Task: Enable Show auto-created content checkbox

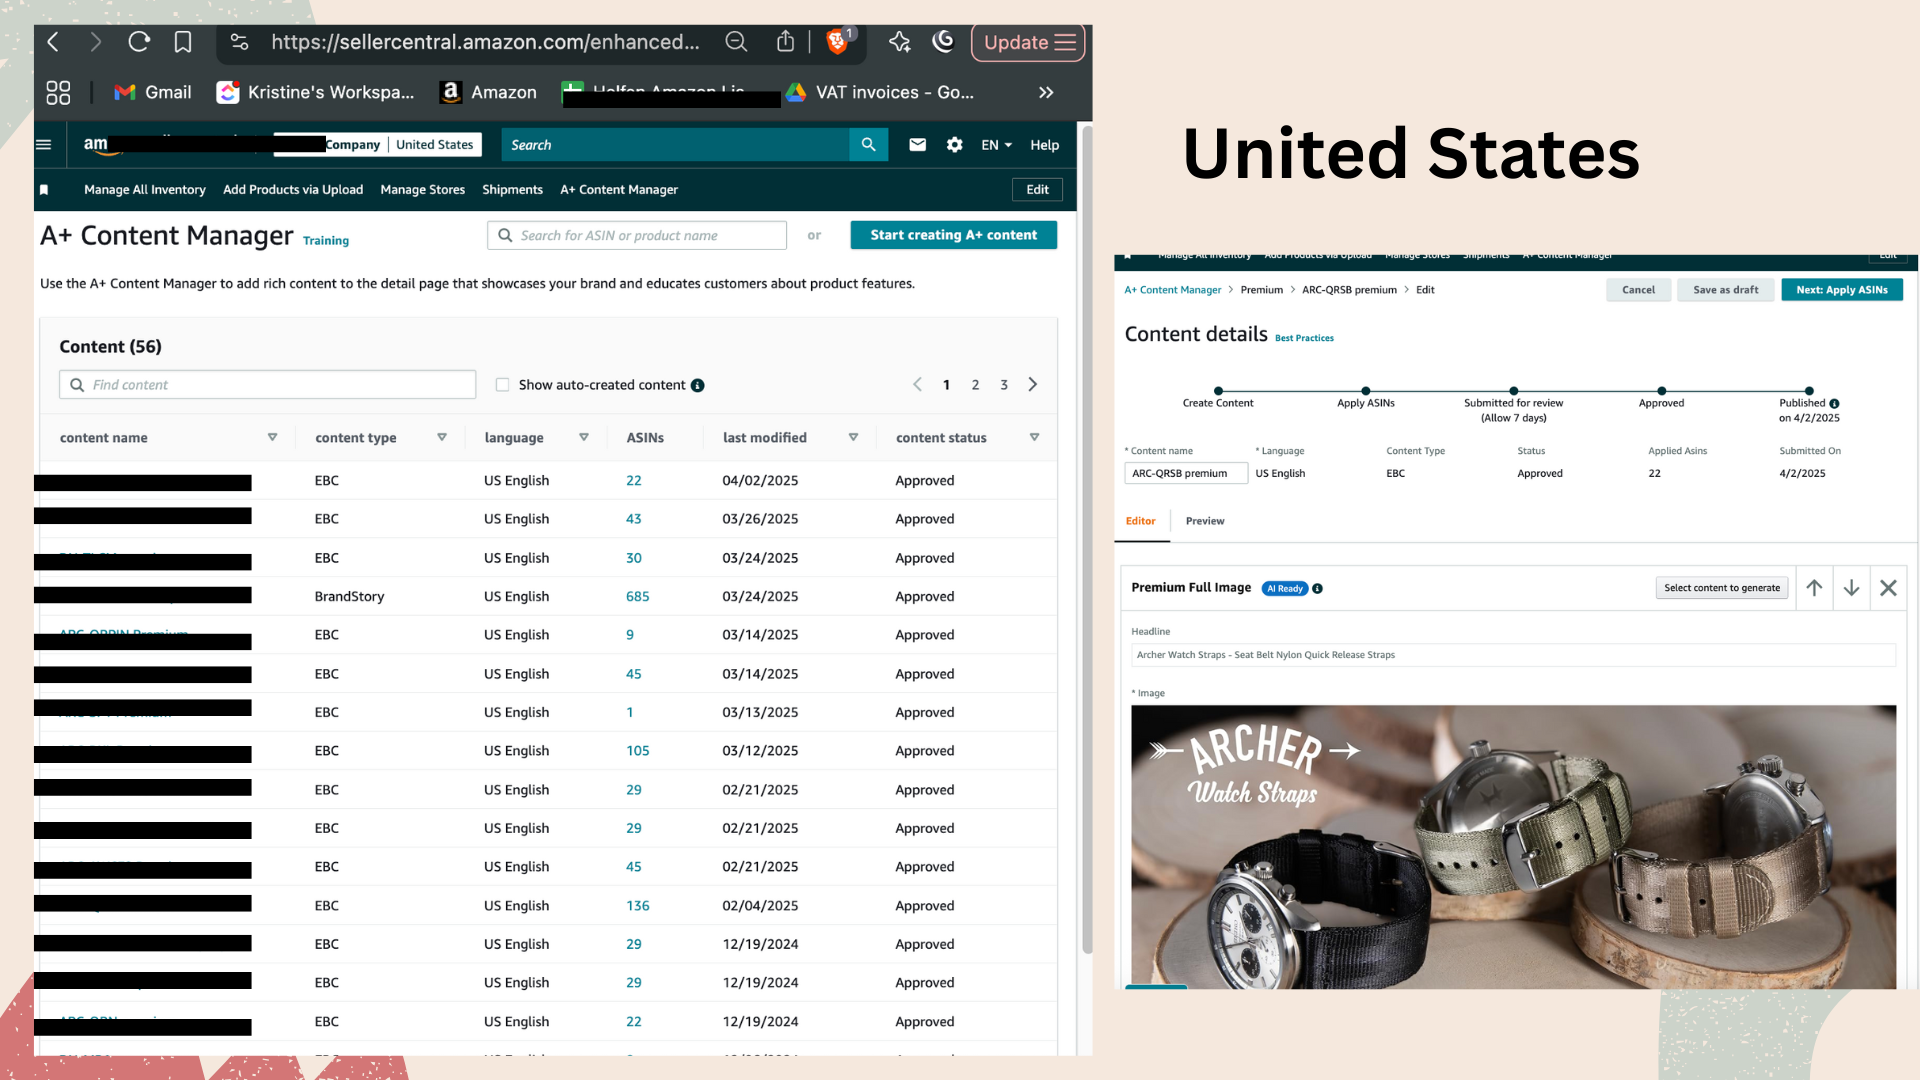Action: tap(503, 385)
